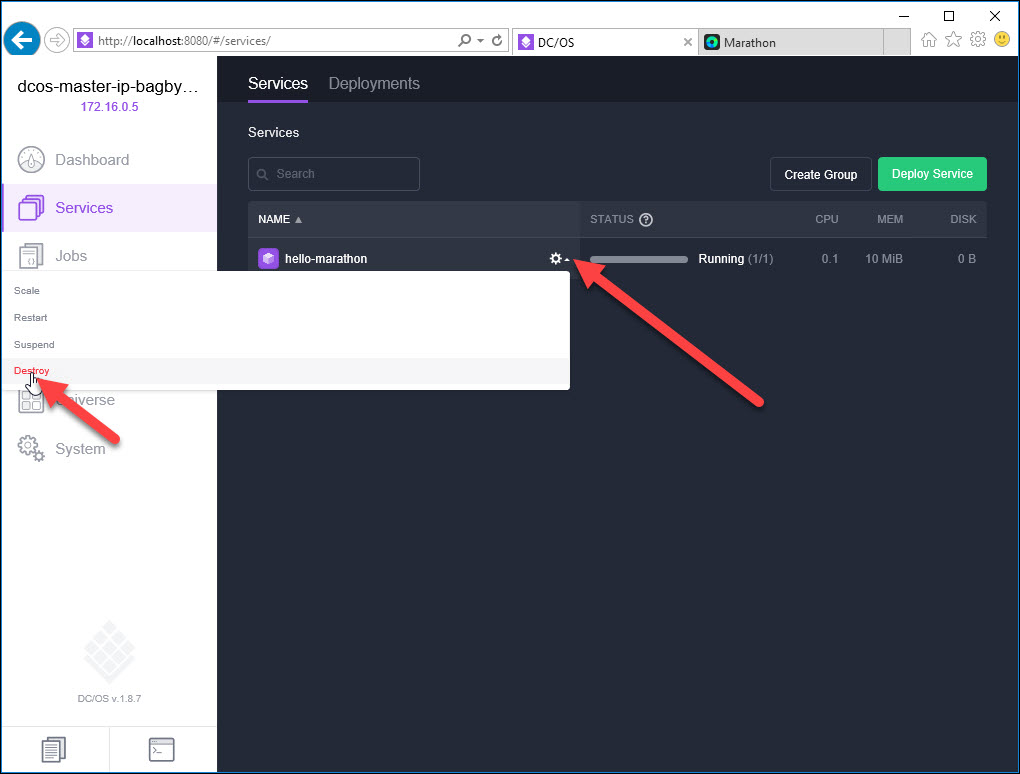Switch to the Deployments tab
Image resolution: width=1020 pixels, height=774 pixels.
coord(374,83)
